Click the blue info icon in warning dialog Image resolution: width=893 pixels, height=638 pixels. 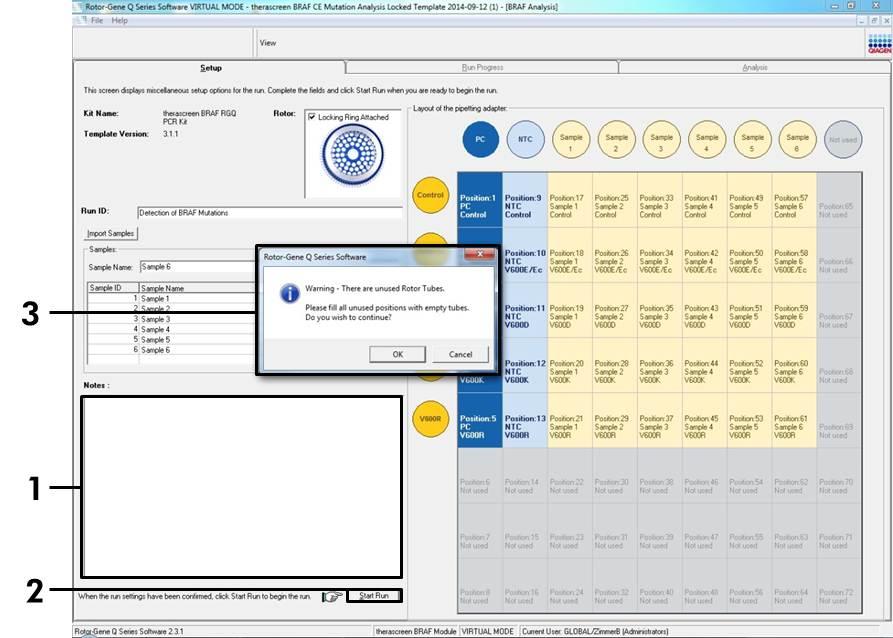290,293
